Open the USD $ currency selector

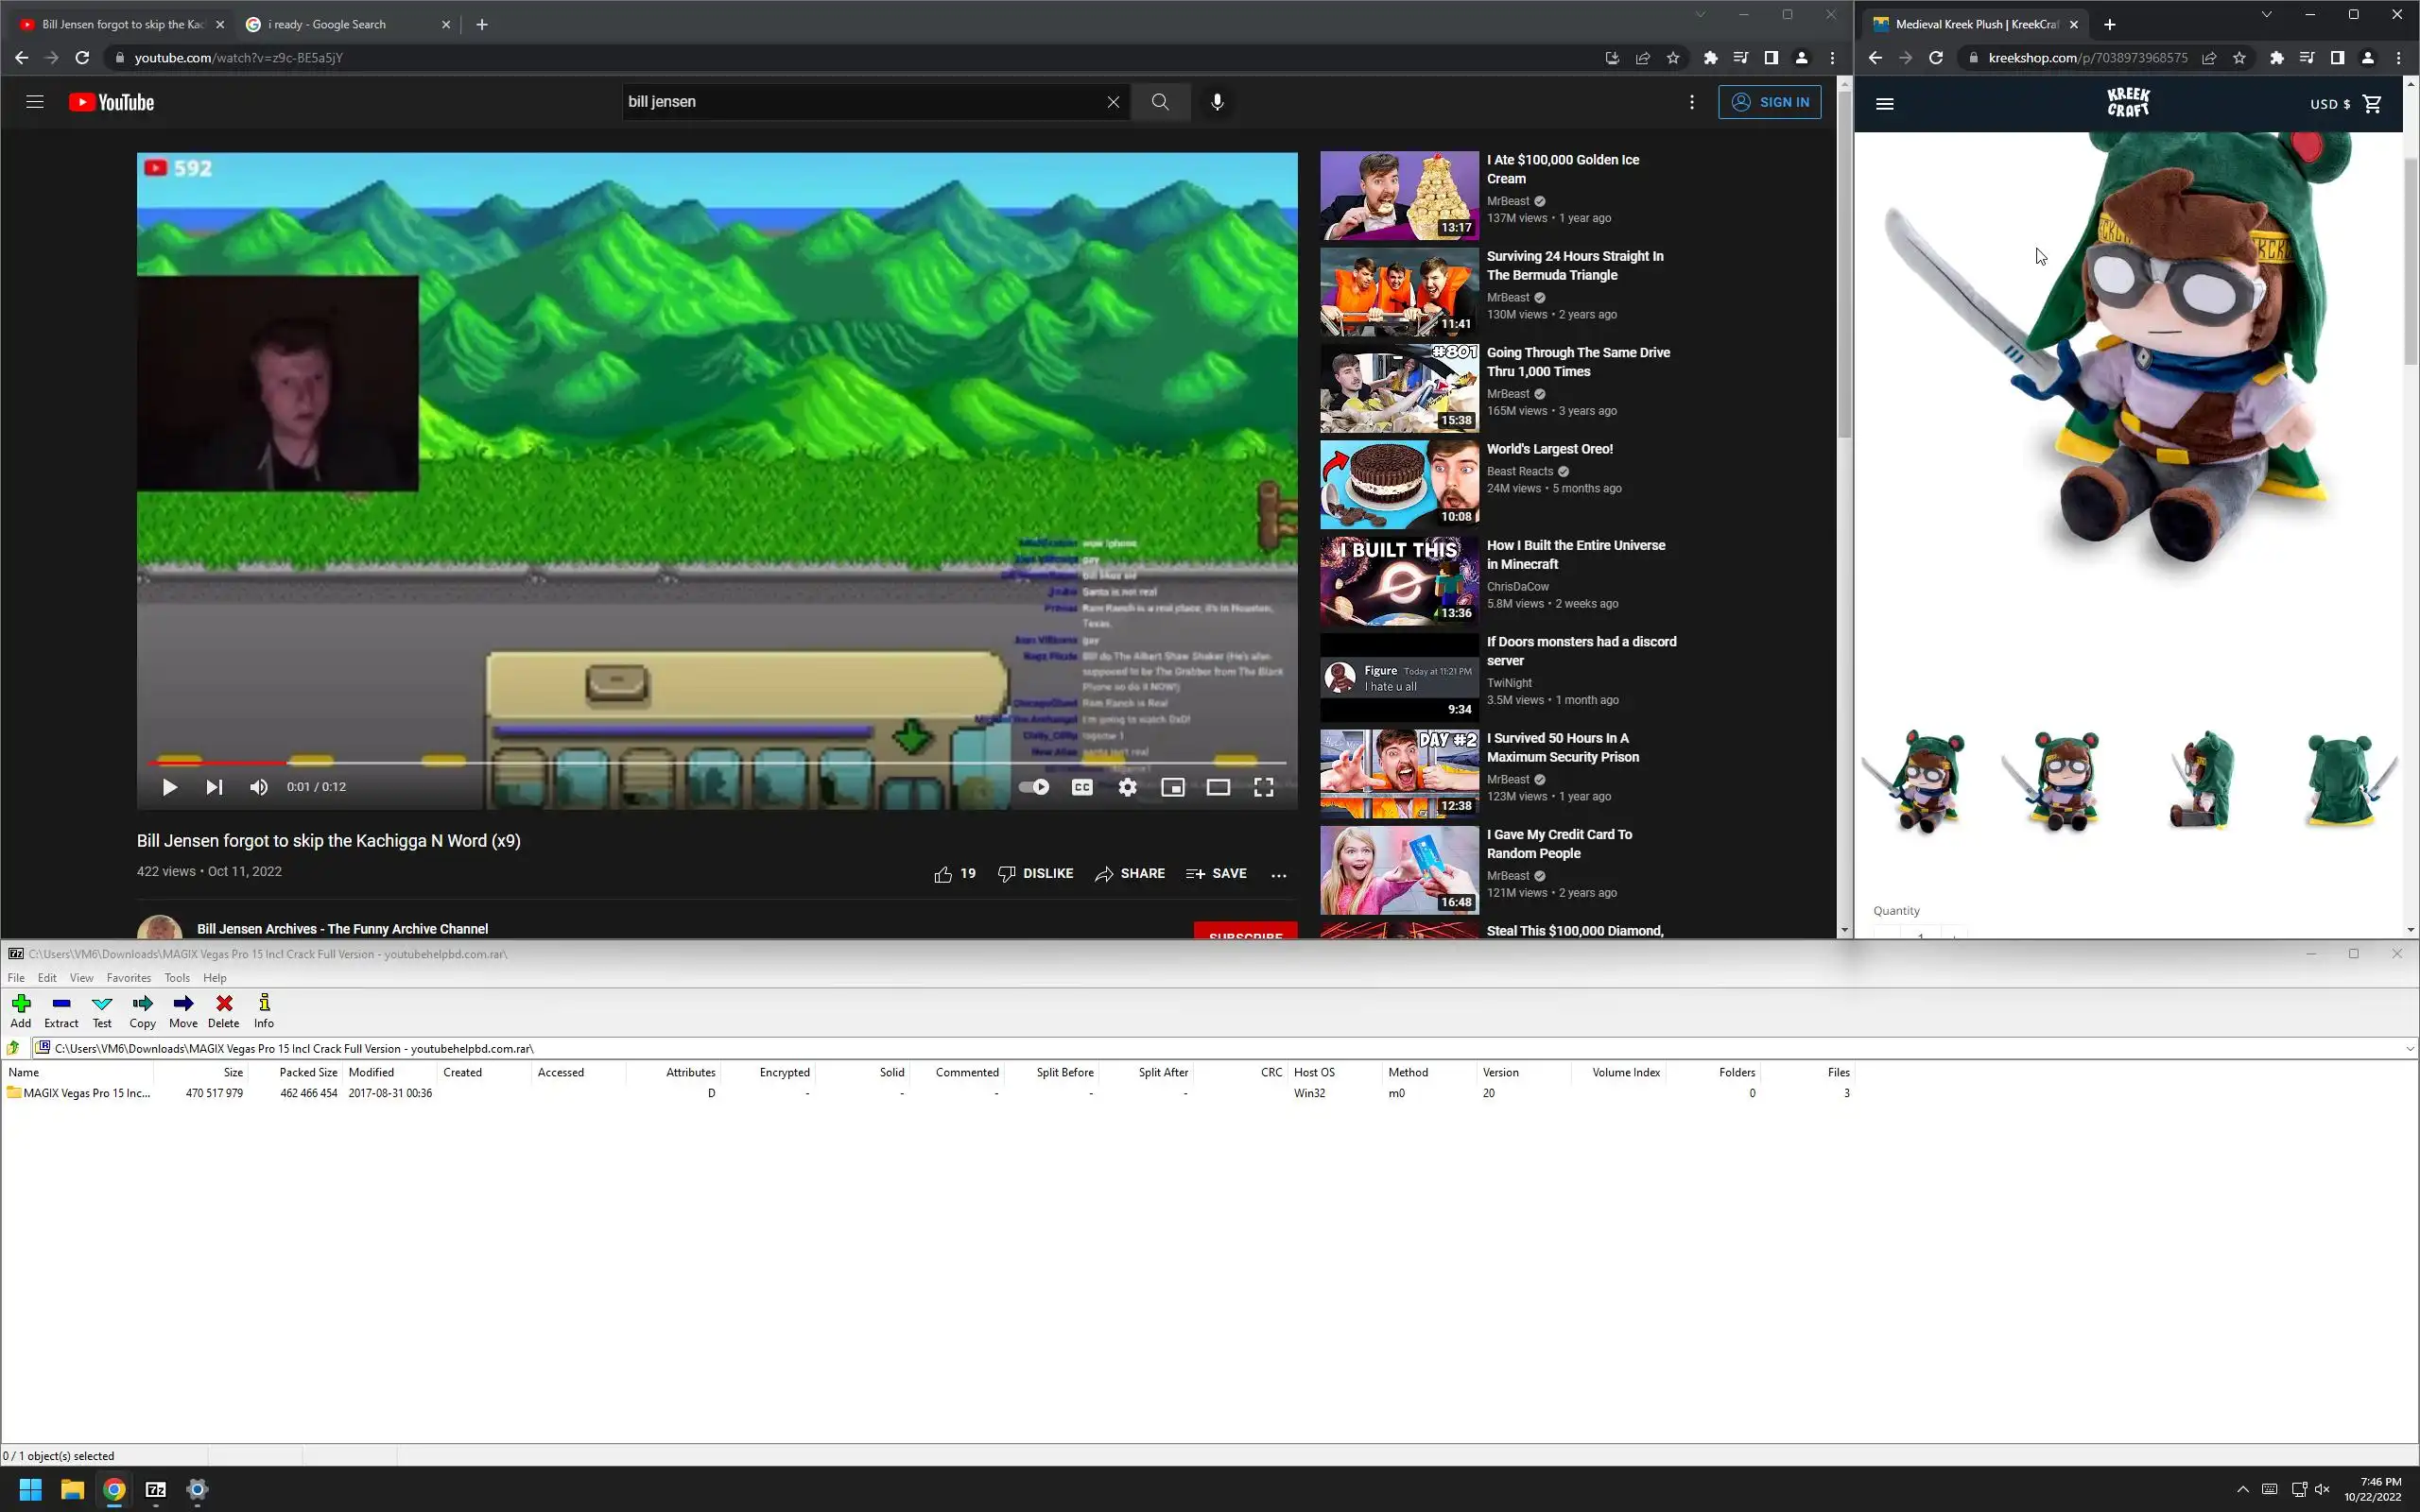2329,104
